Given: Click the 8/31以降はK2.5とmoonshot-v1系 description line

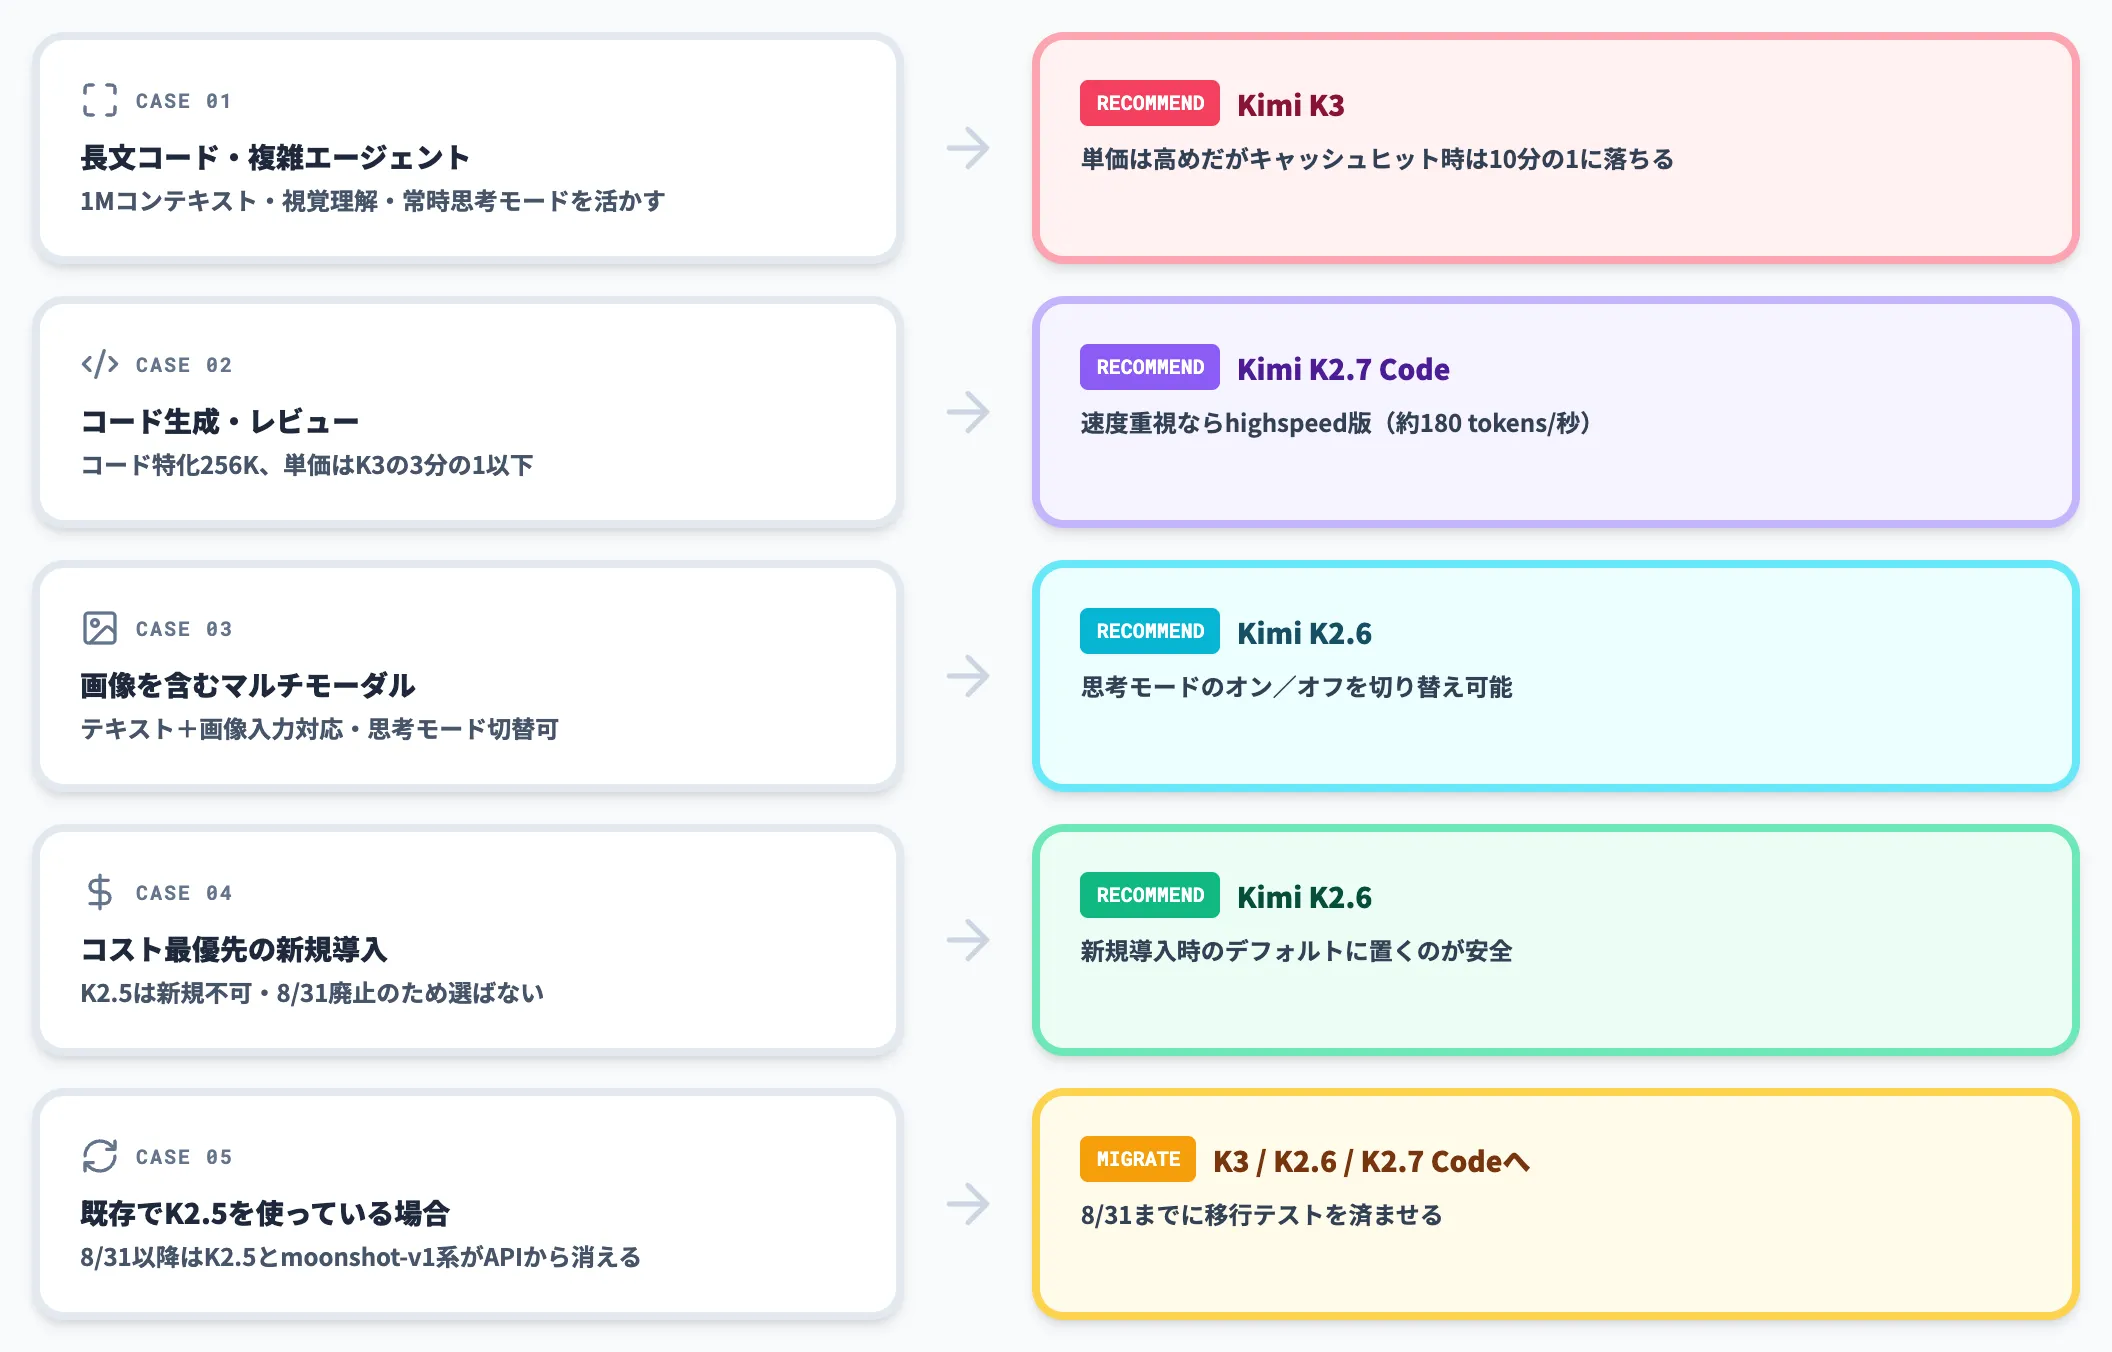Looking at the screenshot, I should point(361,1257).
